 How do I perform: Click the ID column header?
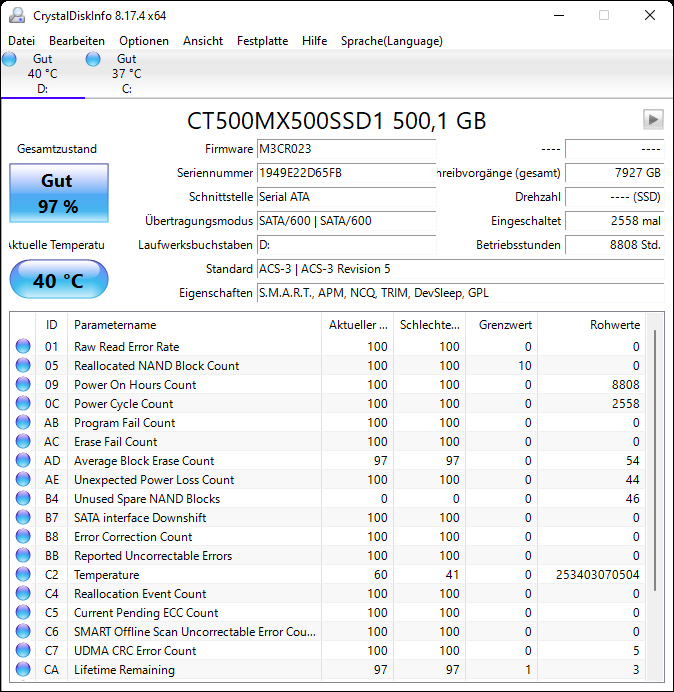pos(52,325)
